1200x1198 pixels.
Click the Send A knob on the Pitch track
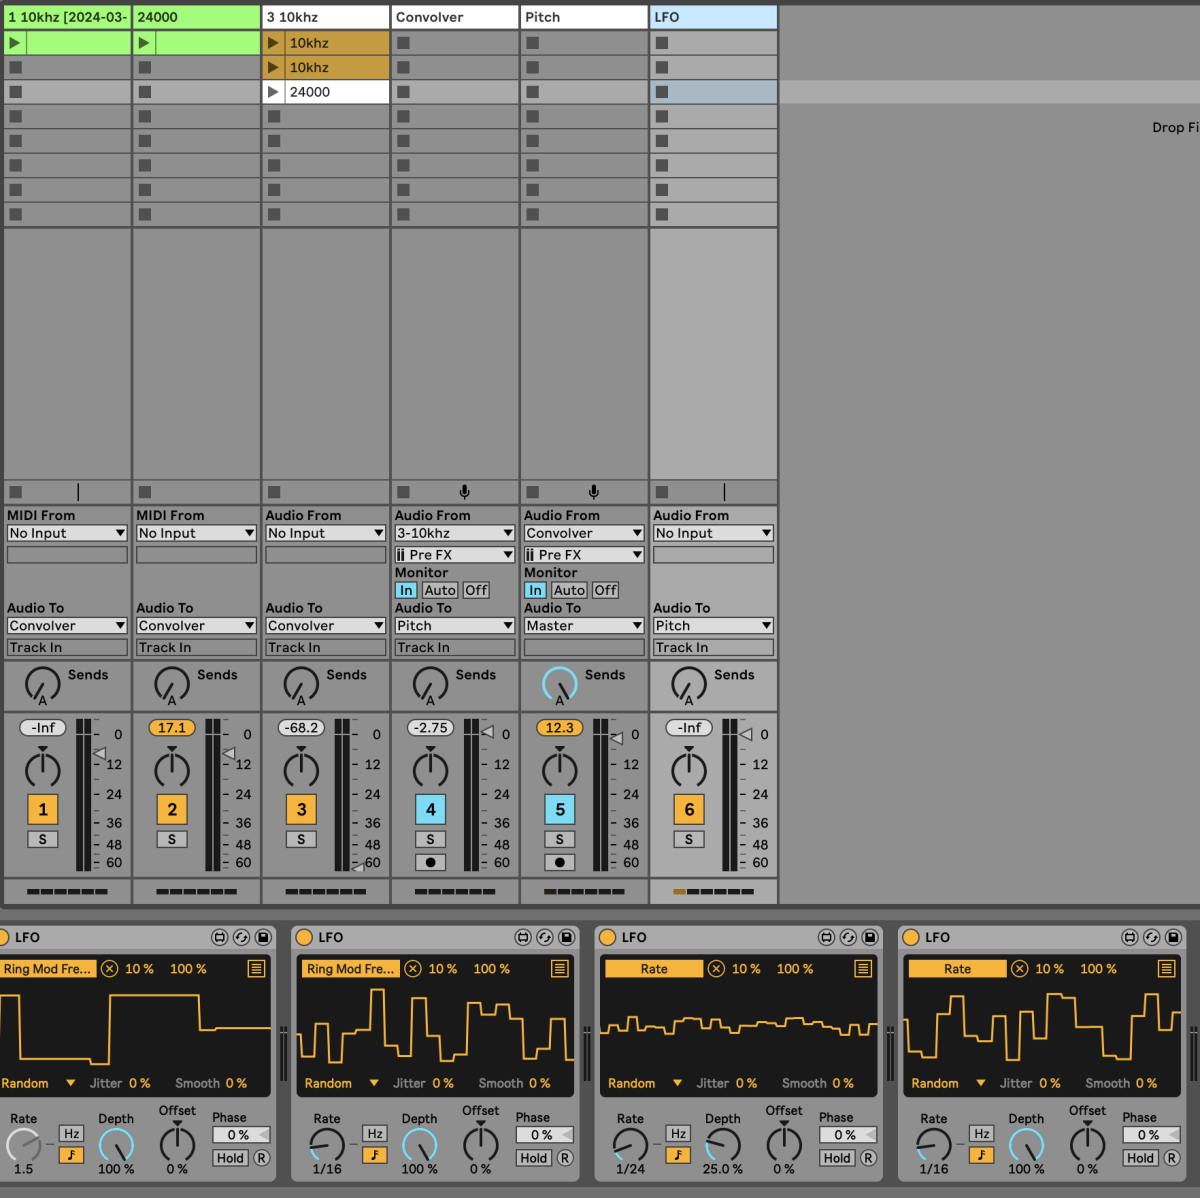[x=560, y=684]
